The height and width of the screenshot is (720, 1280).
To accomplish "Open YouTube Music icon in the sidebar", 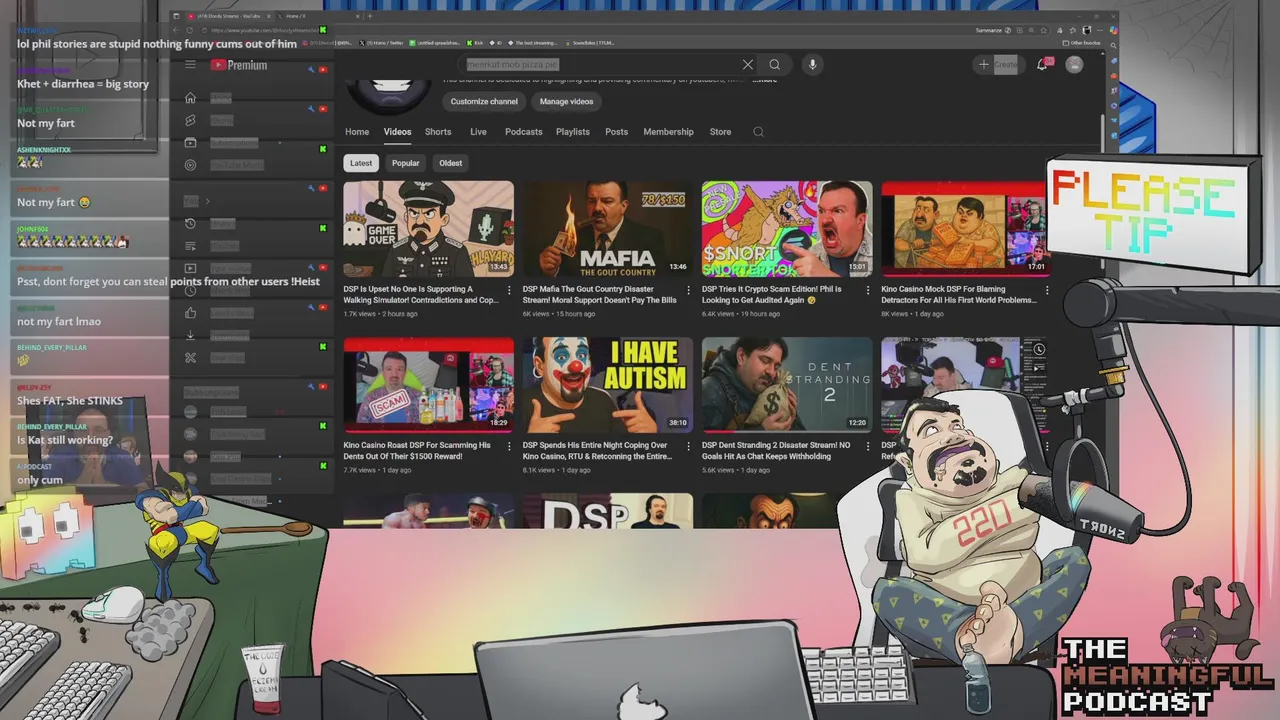I will click(190, 165).
